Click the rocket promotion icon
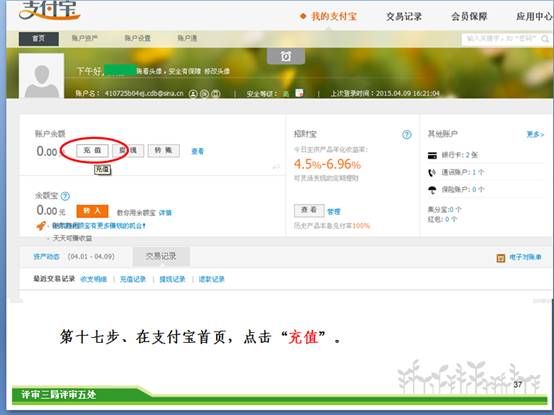Screen dimensions: 554x415 (41, 225)
